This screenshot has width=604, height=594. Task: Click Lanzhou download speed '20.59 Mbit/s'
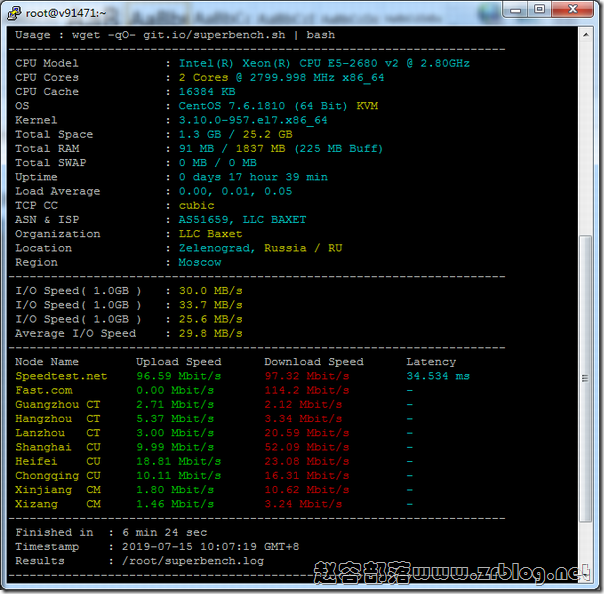pos(307,433)
